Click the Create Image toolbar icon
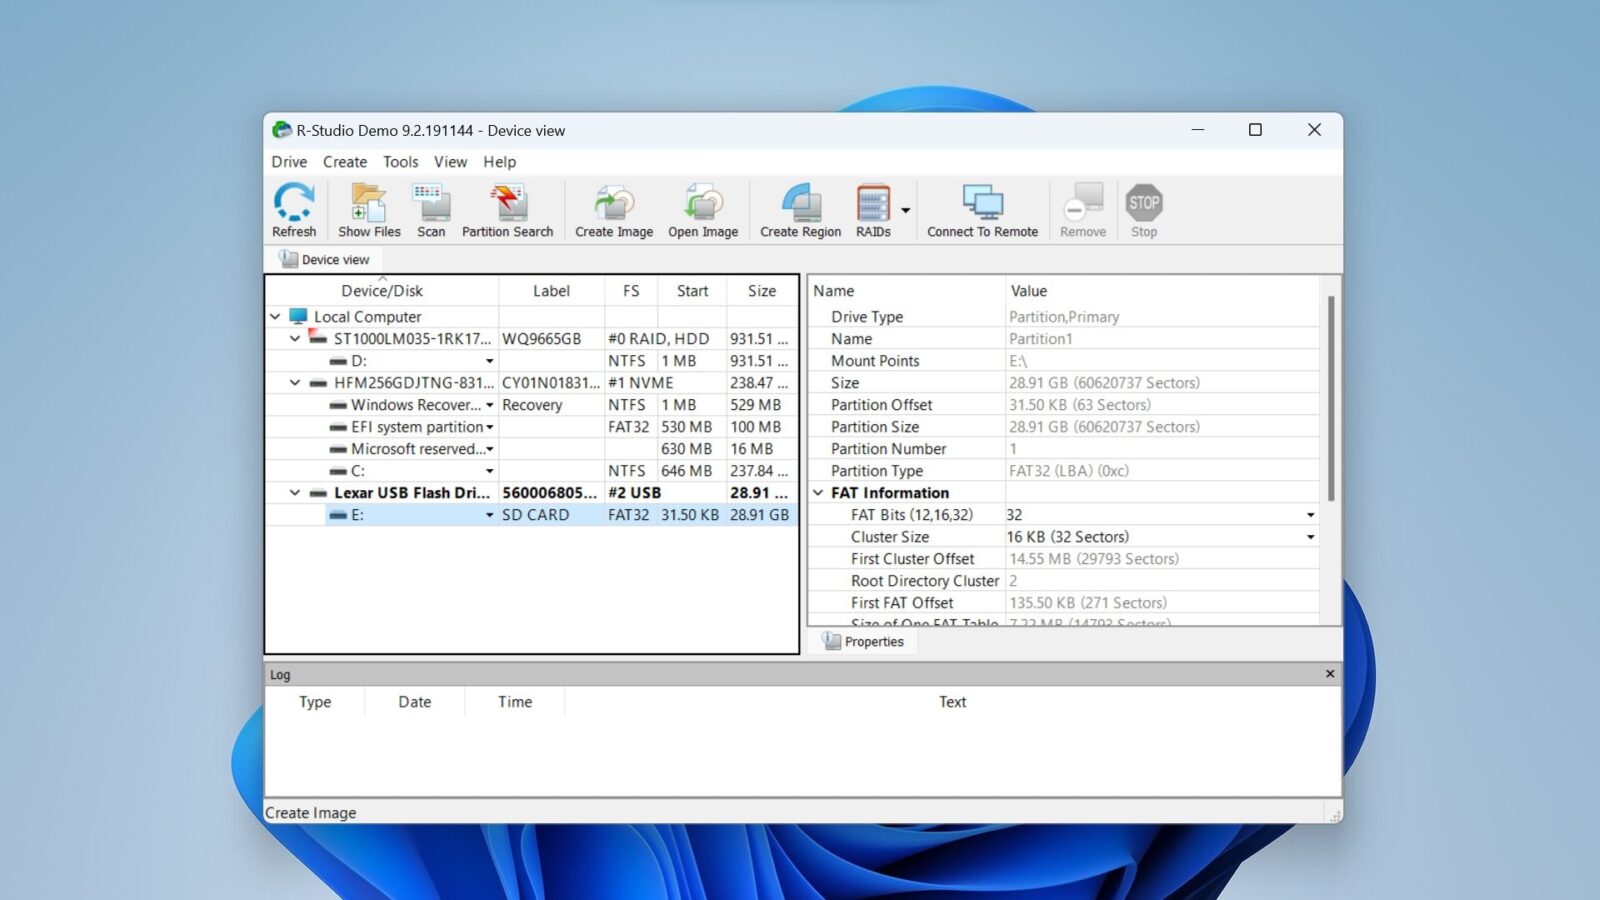The image size is (1600, 900). pos(612,209)
